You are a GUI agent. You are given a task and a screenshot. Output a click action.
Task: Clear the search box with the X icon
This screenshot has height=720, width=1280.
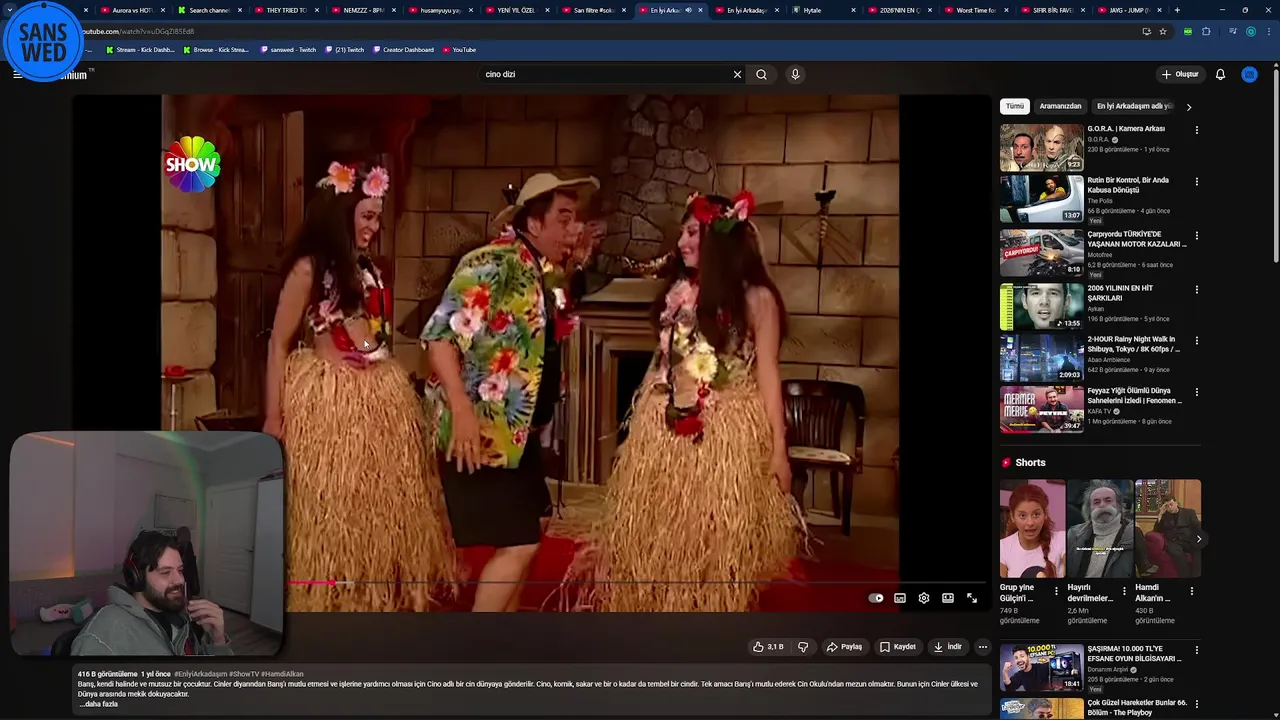(x=737, y=74)
